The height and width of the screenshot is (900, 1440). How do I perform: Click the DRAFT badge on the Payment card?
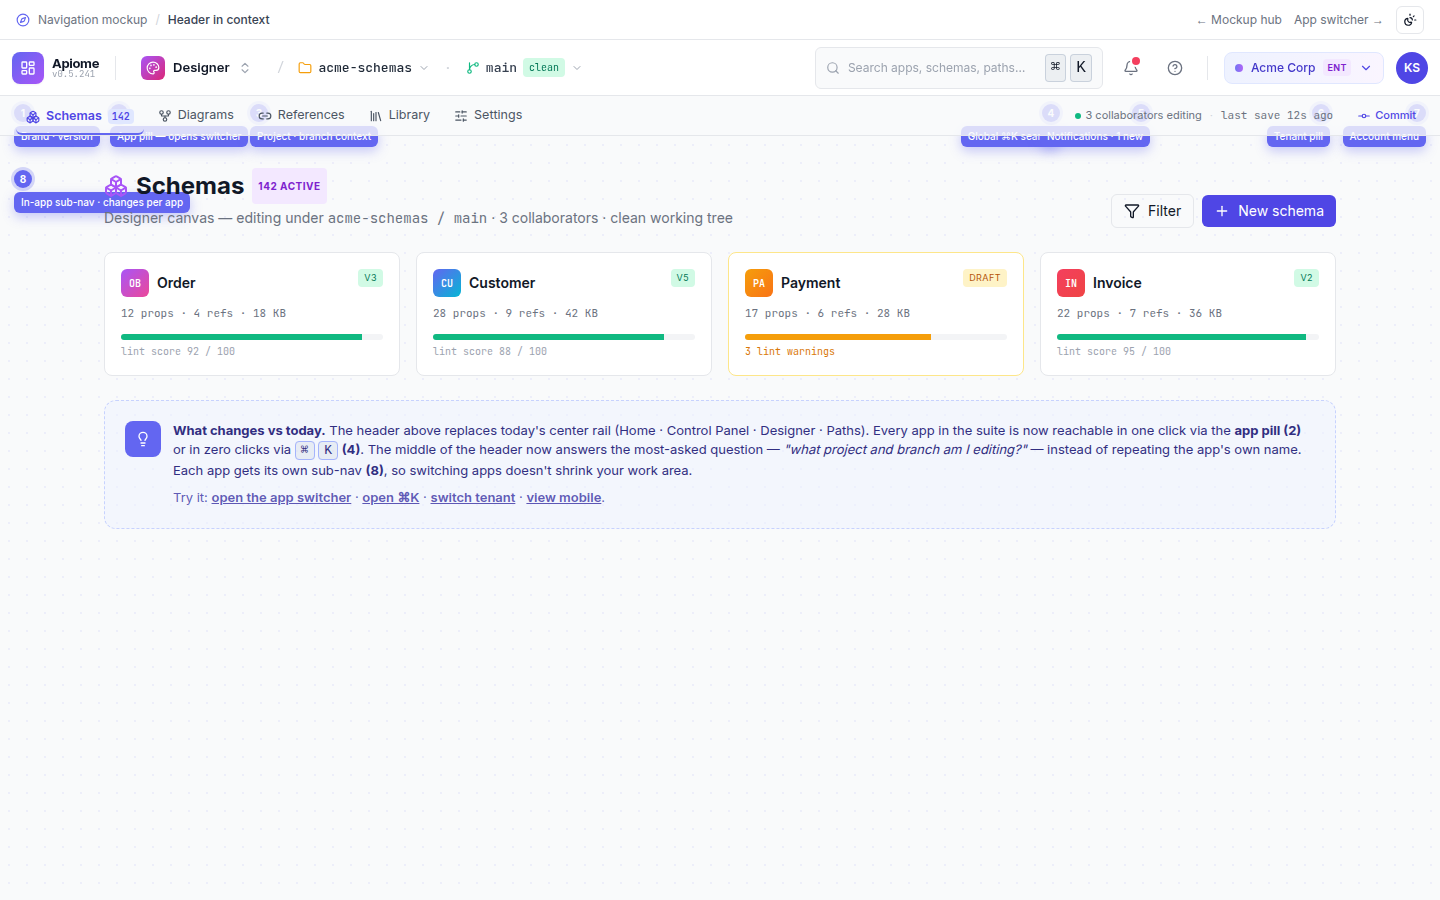(984, 278)
